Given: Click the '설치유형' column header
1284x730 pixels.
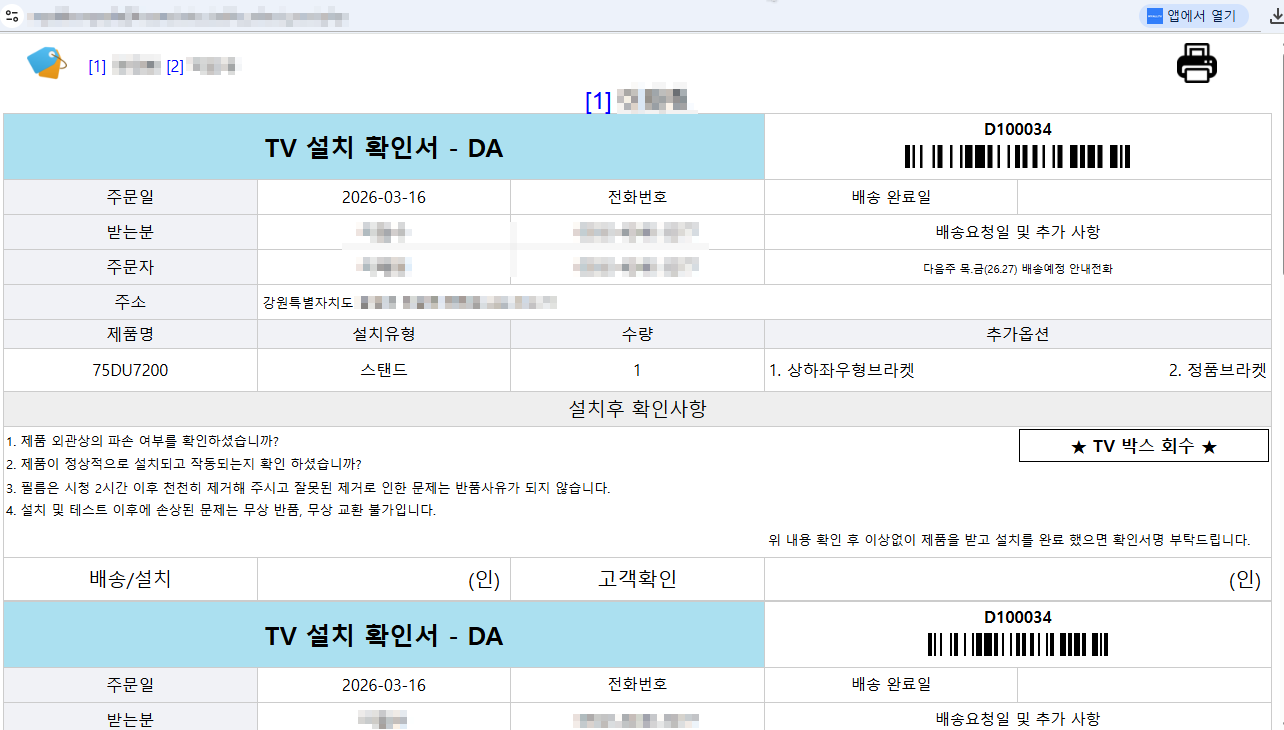Looking at the screenshot, I should tap(384, 334).
